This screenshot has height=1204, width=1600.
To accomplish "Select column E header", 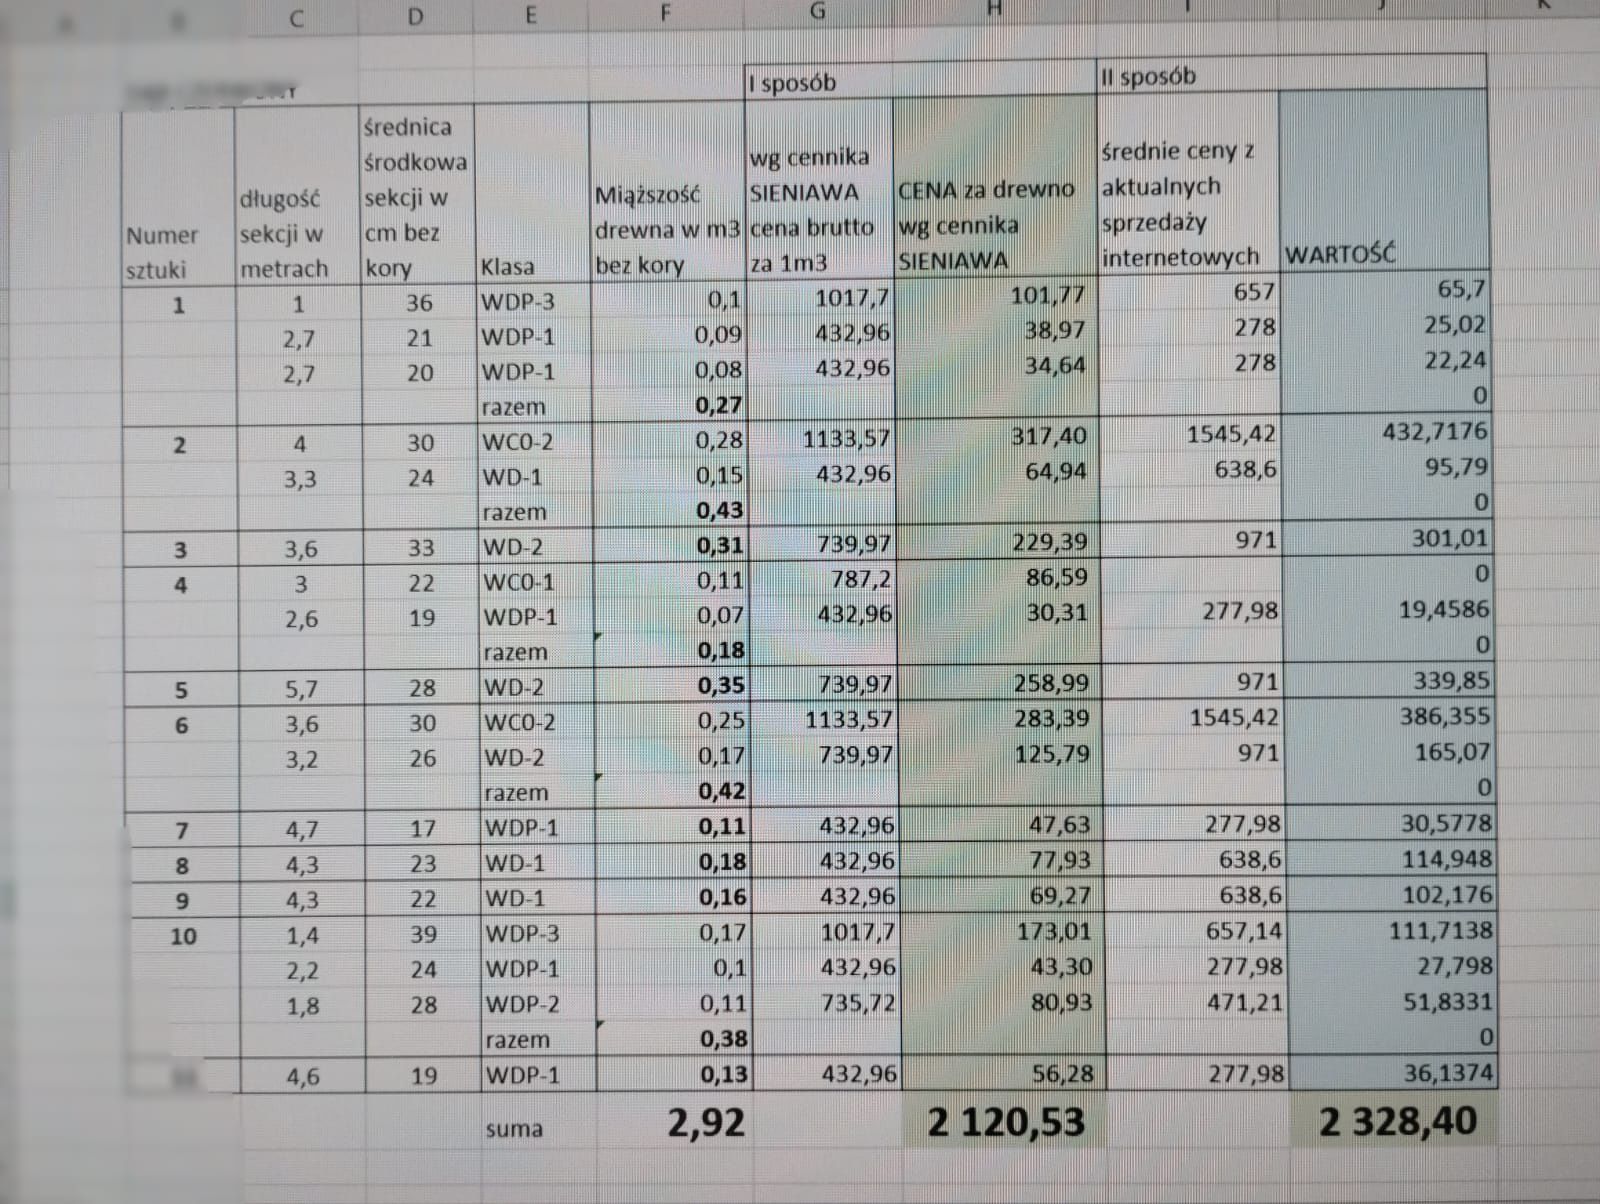I will 530,15.
